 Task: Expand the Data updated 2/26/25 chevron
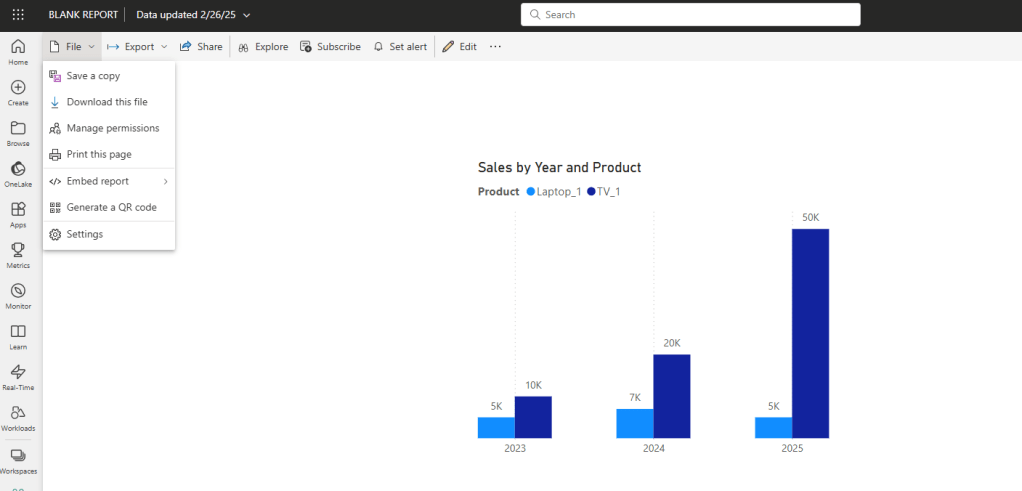click(247, 15)
